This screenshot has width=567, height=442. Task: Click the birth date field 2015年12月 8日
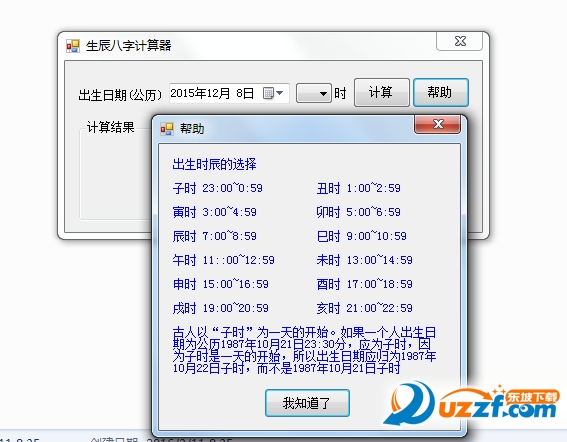[x=229, y=93]
